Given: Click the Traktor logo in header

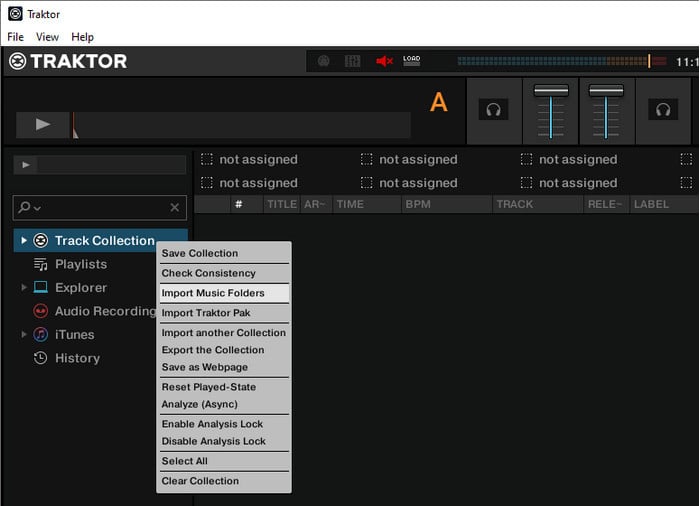Looking at the screenshot, I should coord(68,61).
